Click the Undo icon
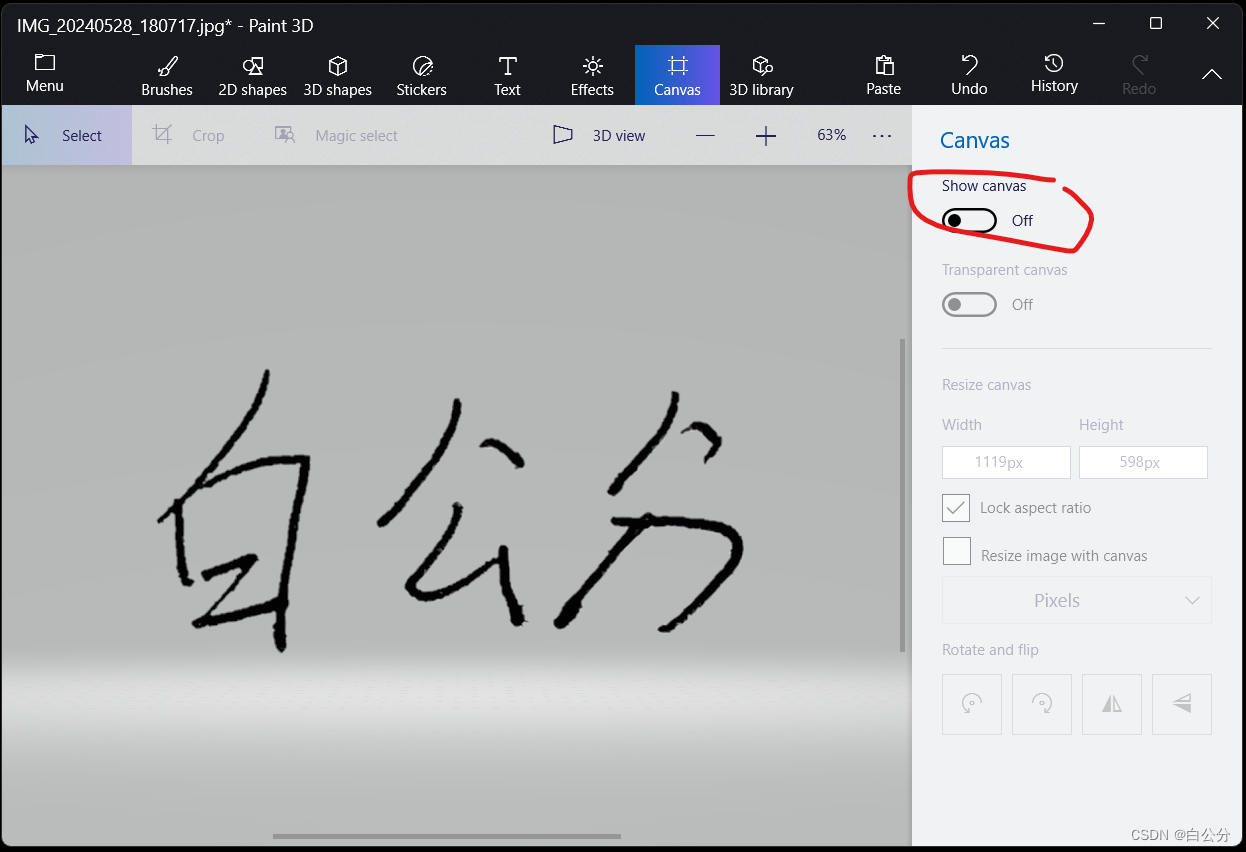Image resolution: width=1246 pixels, height=852 pixels. coord(968,74)
